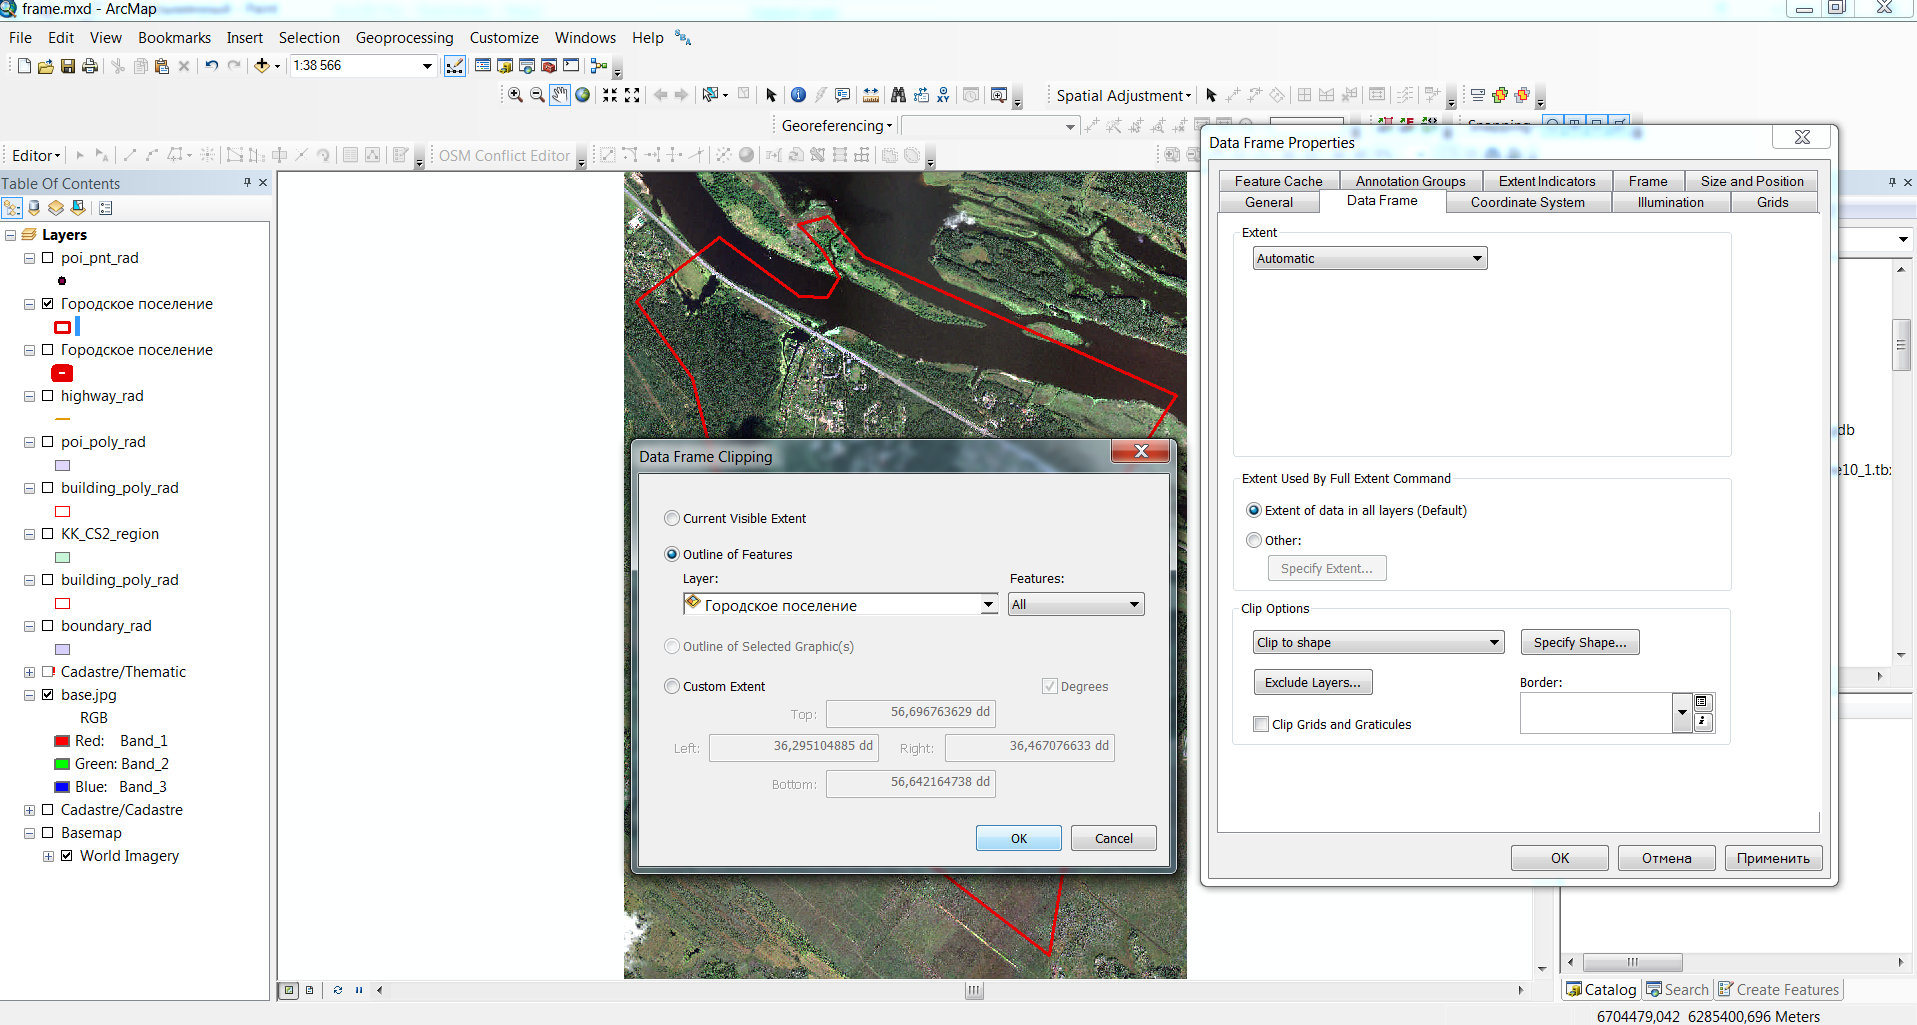This screenshot has height=1025, width=1917.
Task: Open the Find binoculars tool
Action: tap(898, 95)
